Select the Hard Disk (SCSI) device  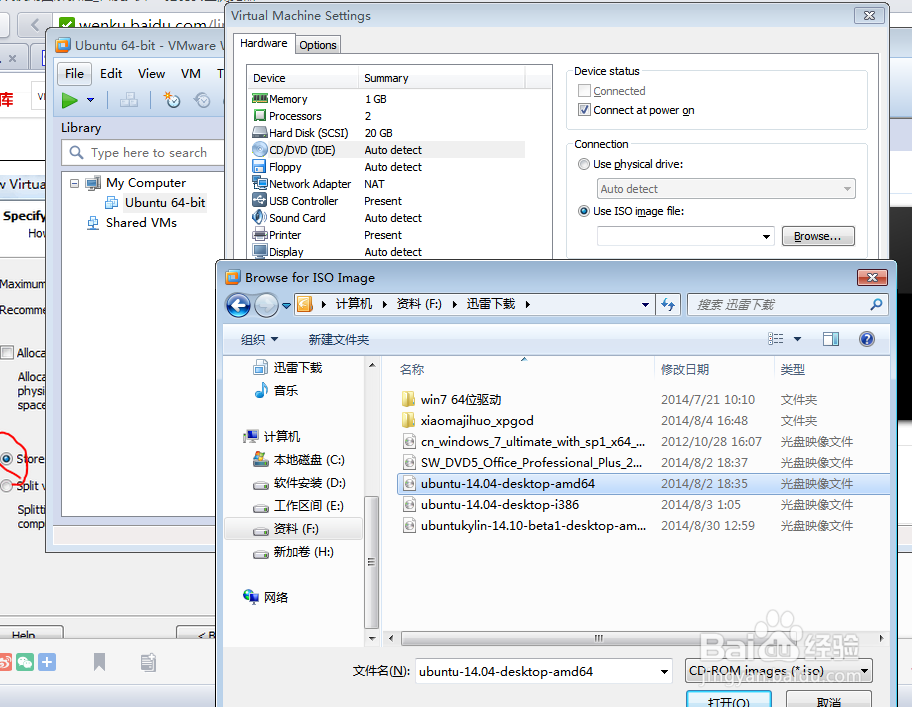388,133
